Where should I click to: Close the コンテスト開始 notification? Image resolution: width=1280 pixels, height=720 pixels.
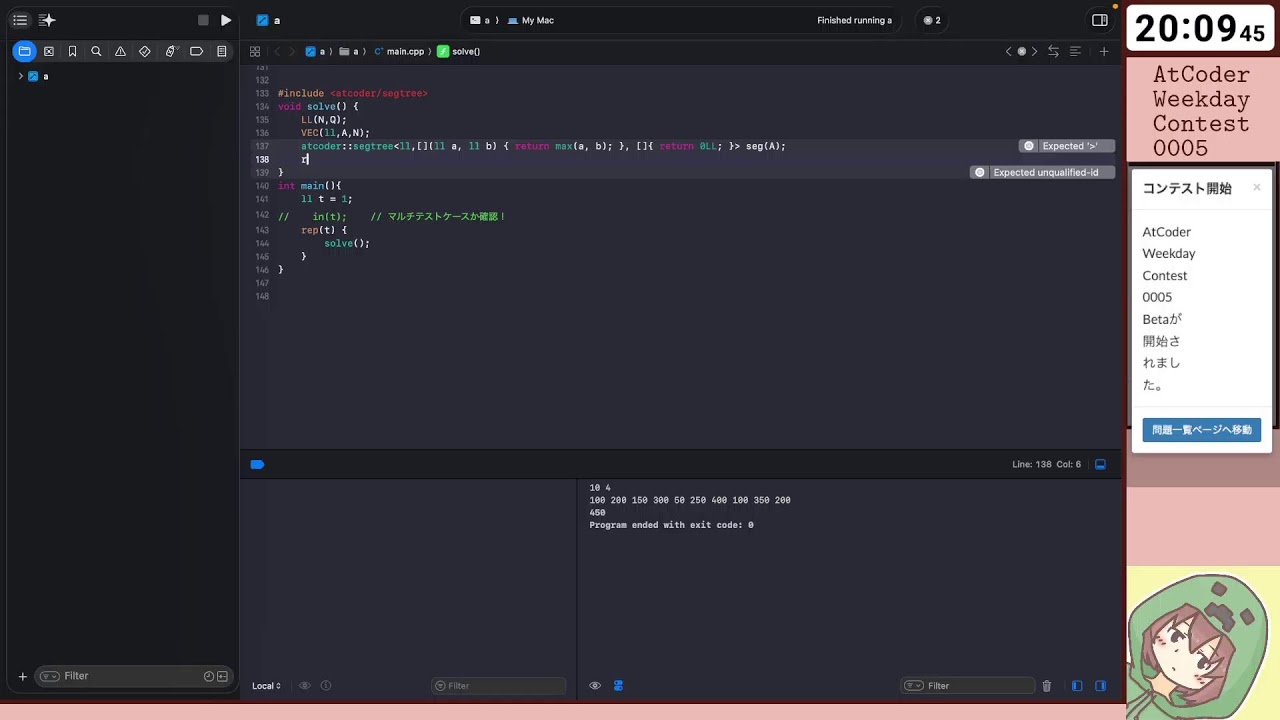point(1257,187)
